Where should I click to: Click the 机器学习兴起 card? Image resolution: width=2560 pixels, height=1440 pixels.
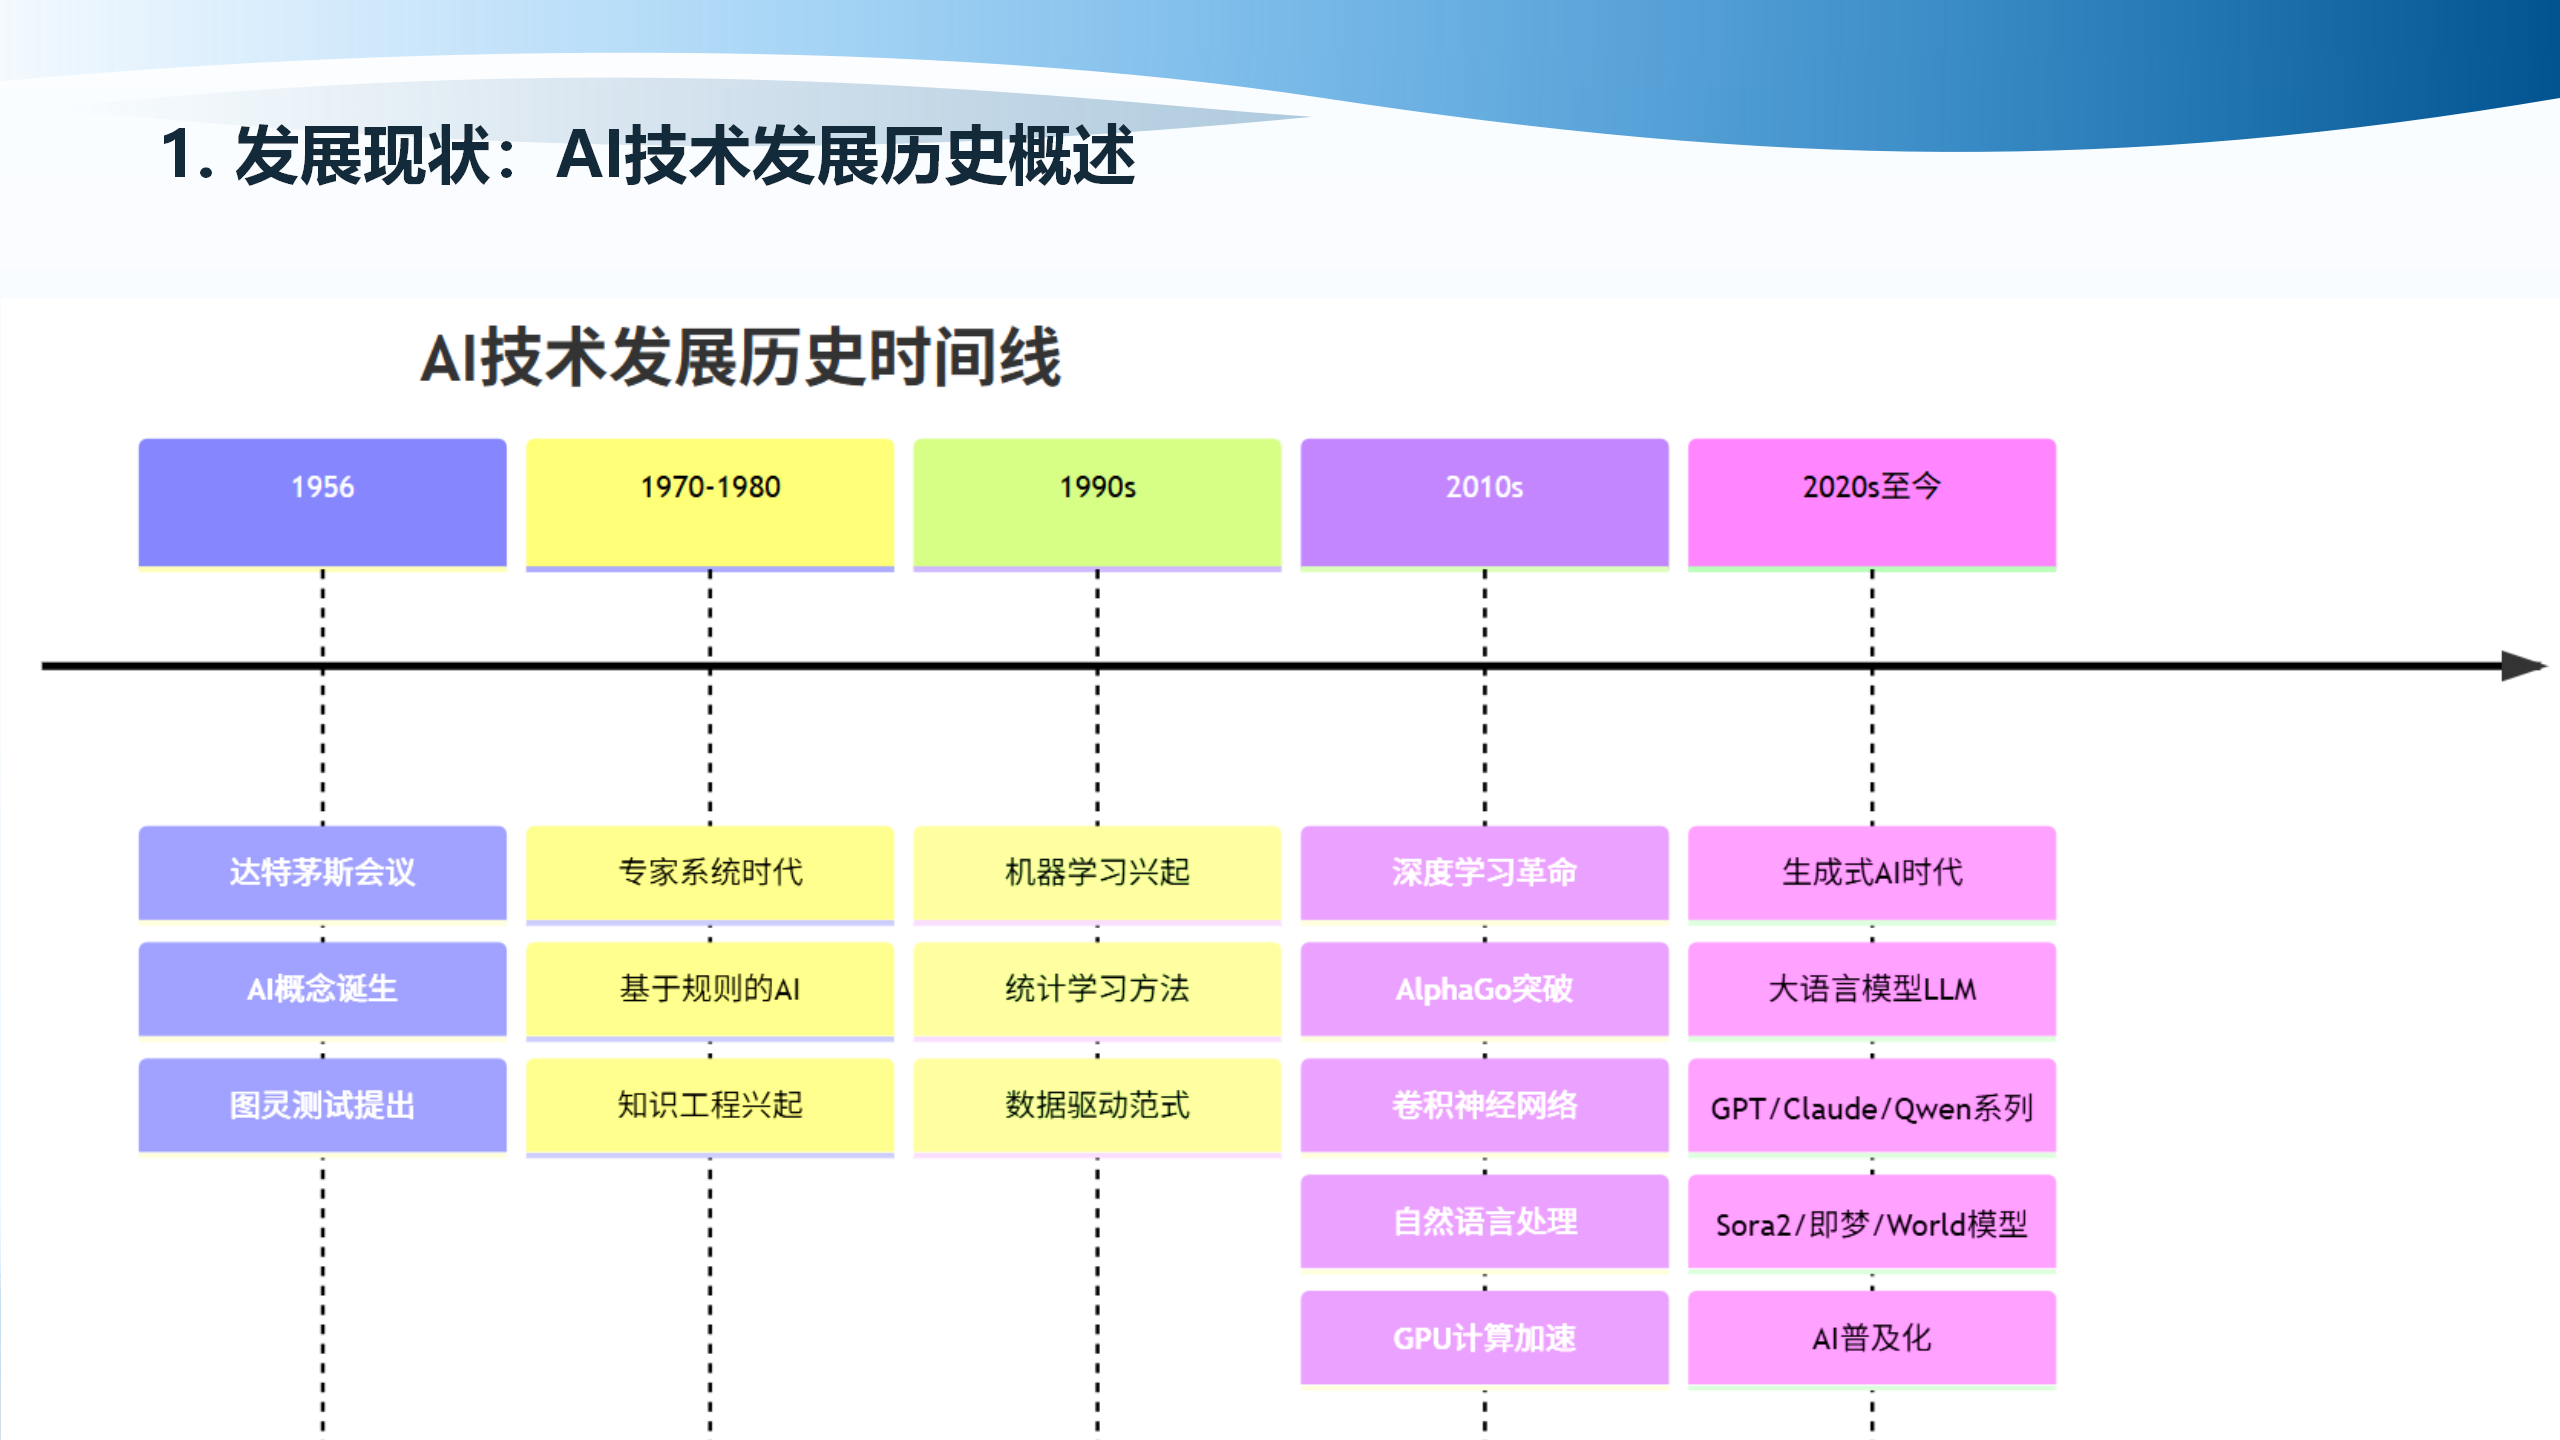click(x=1097, y=873)
